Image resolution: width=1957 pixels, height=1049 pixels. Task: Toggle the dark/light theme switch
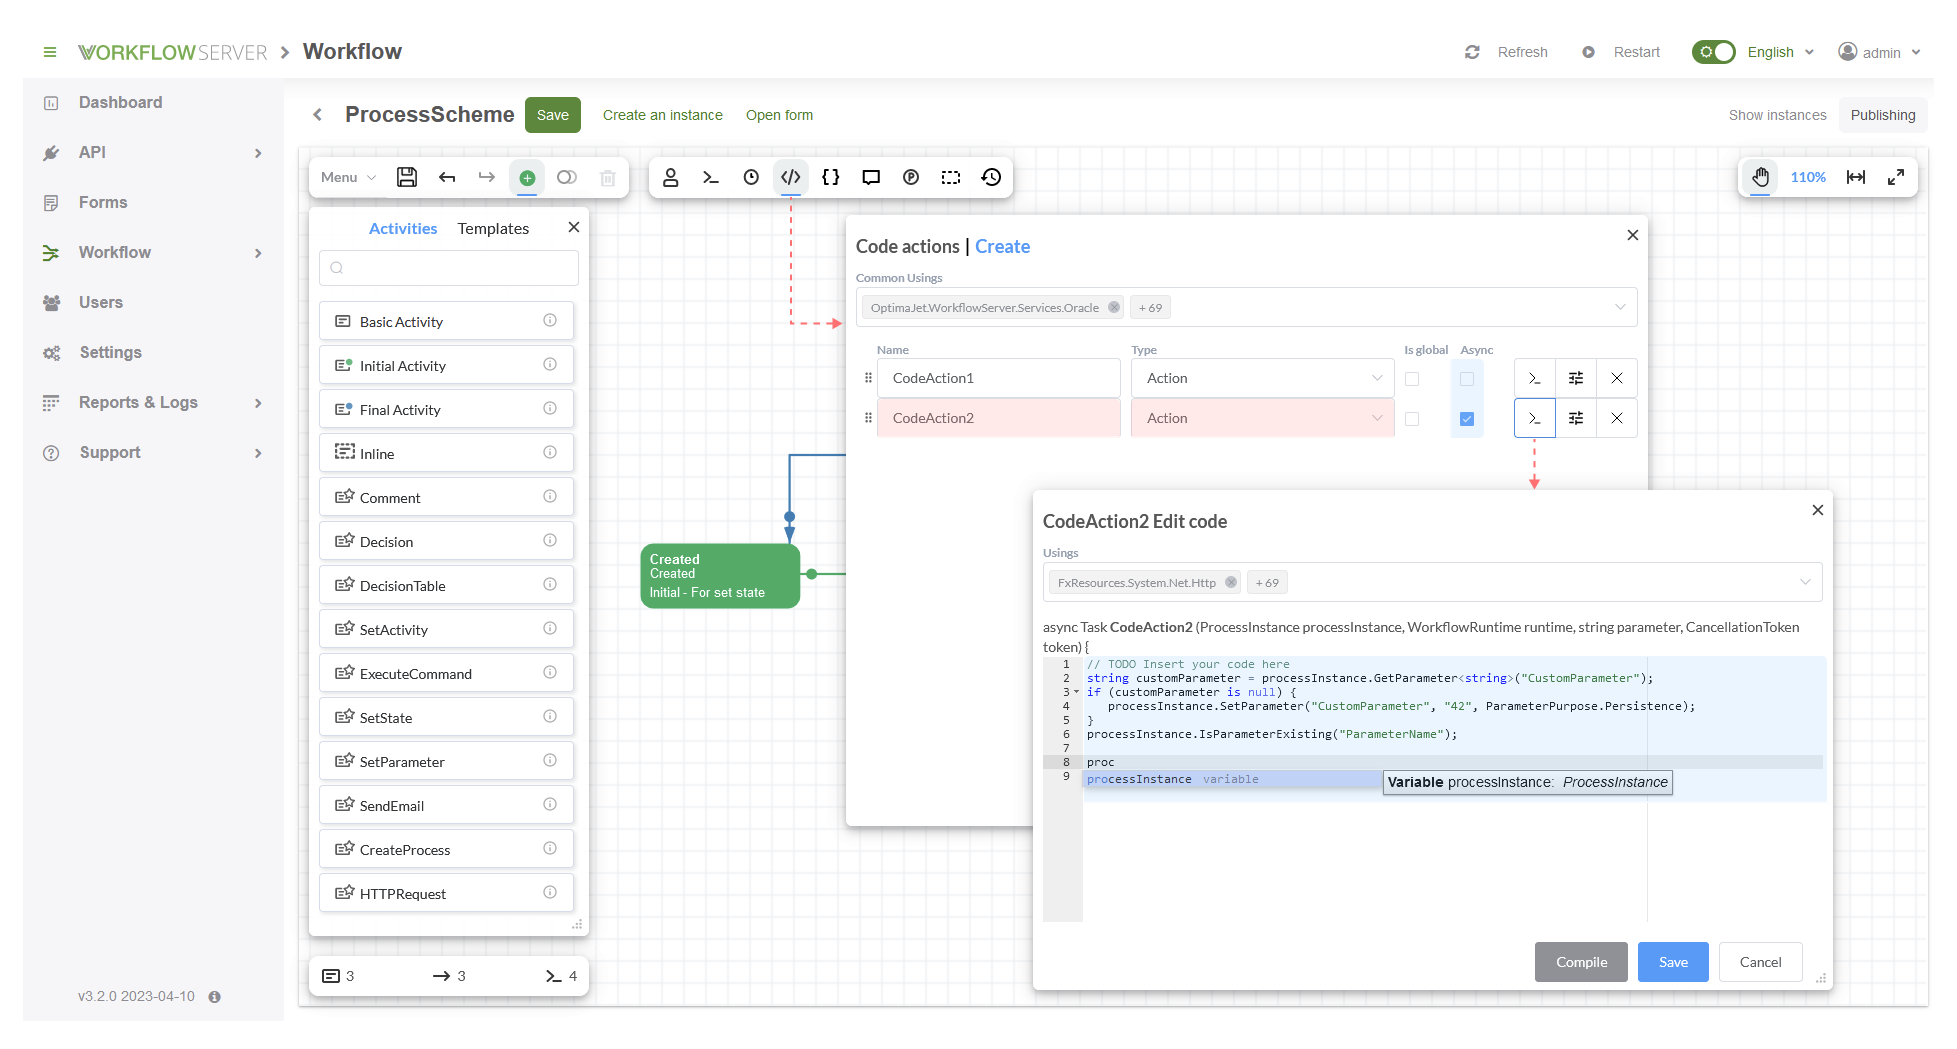1714,52
